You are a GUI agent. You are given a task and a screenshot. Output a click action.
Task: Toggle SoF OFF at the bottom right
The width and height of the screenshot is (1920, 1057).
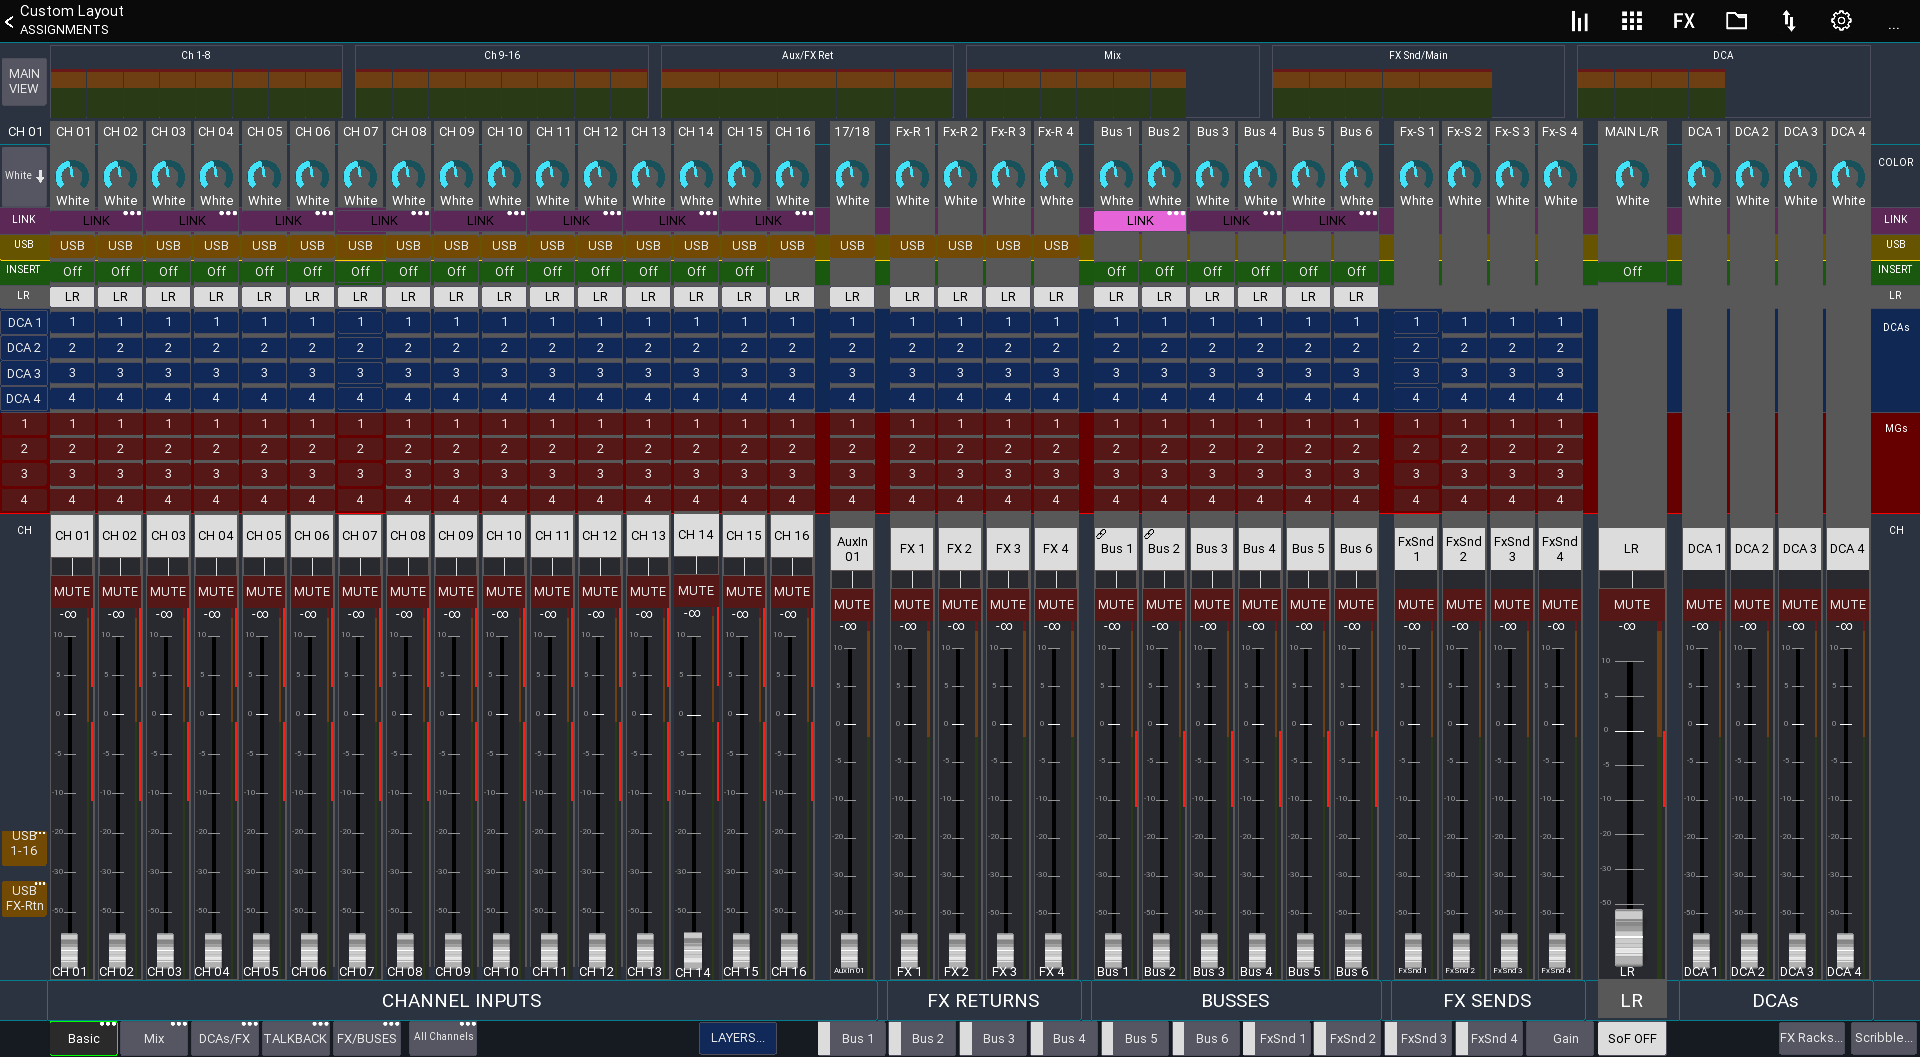(x=1630, y=1038)
